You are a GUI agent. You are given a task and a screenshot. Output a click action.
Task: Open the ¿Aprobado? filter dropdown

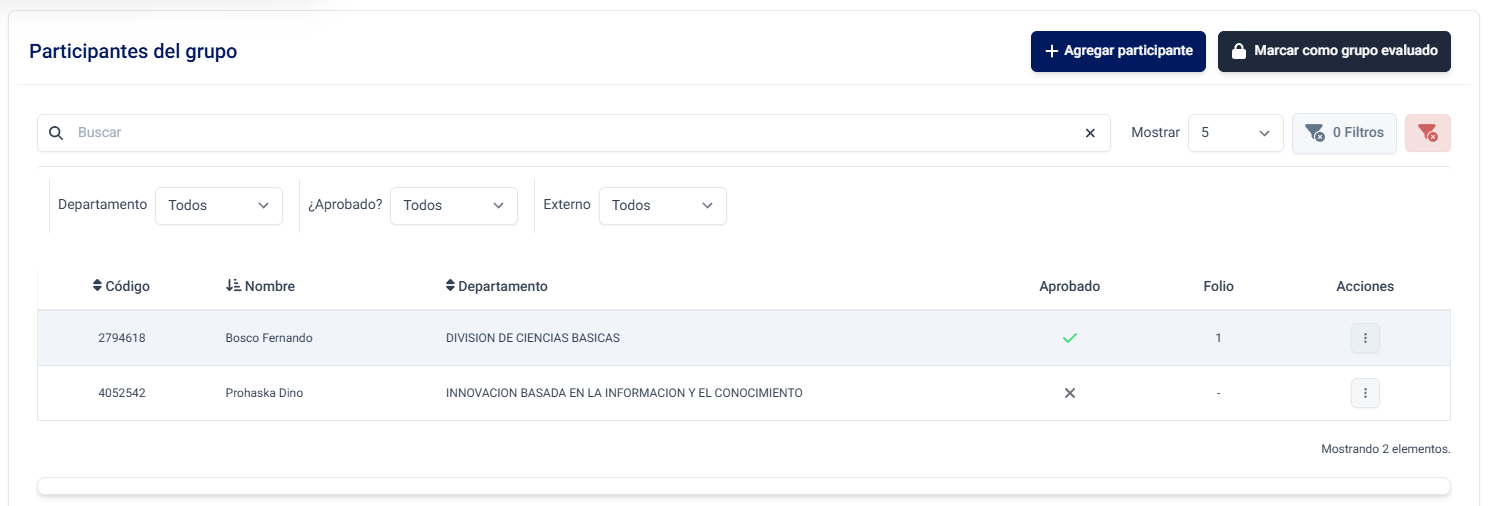tap(453, 205)
